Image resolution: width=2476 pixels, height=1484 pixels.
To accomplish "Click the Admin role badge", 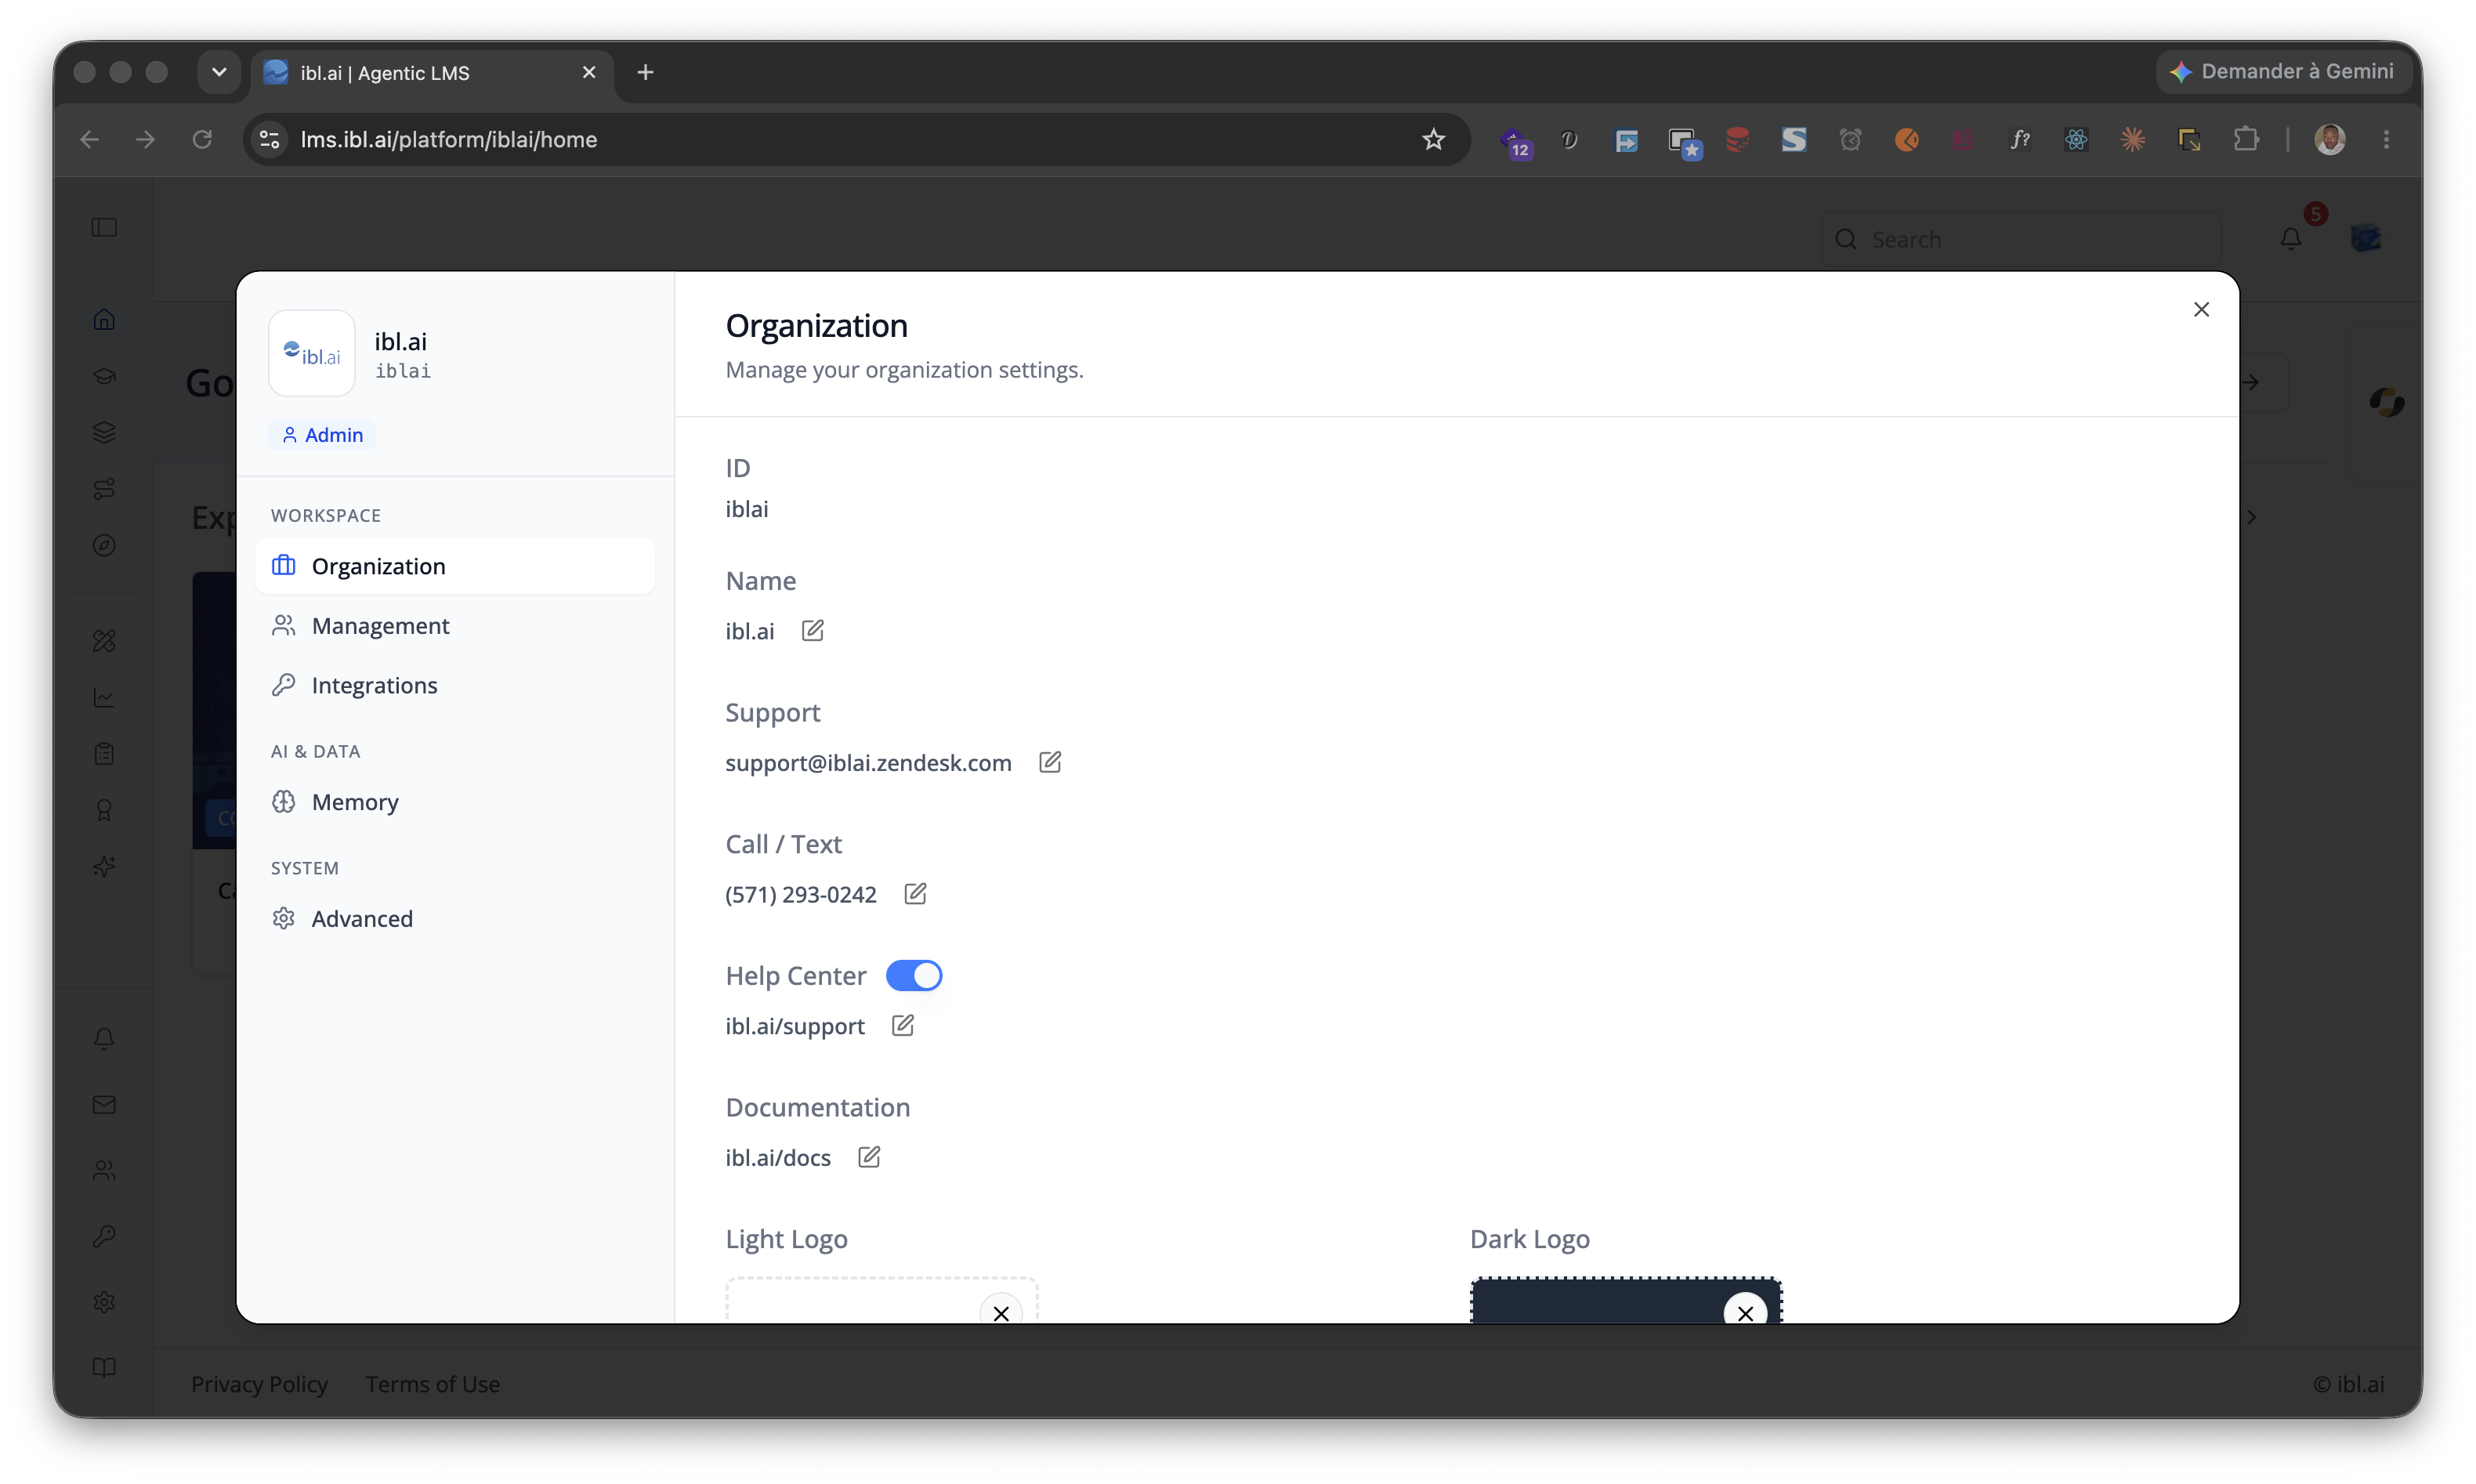I will [x=322, y=435].
